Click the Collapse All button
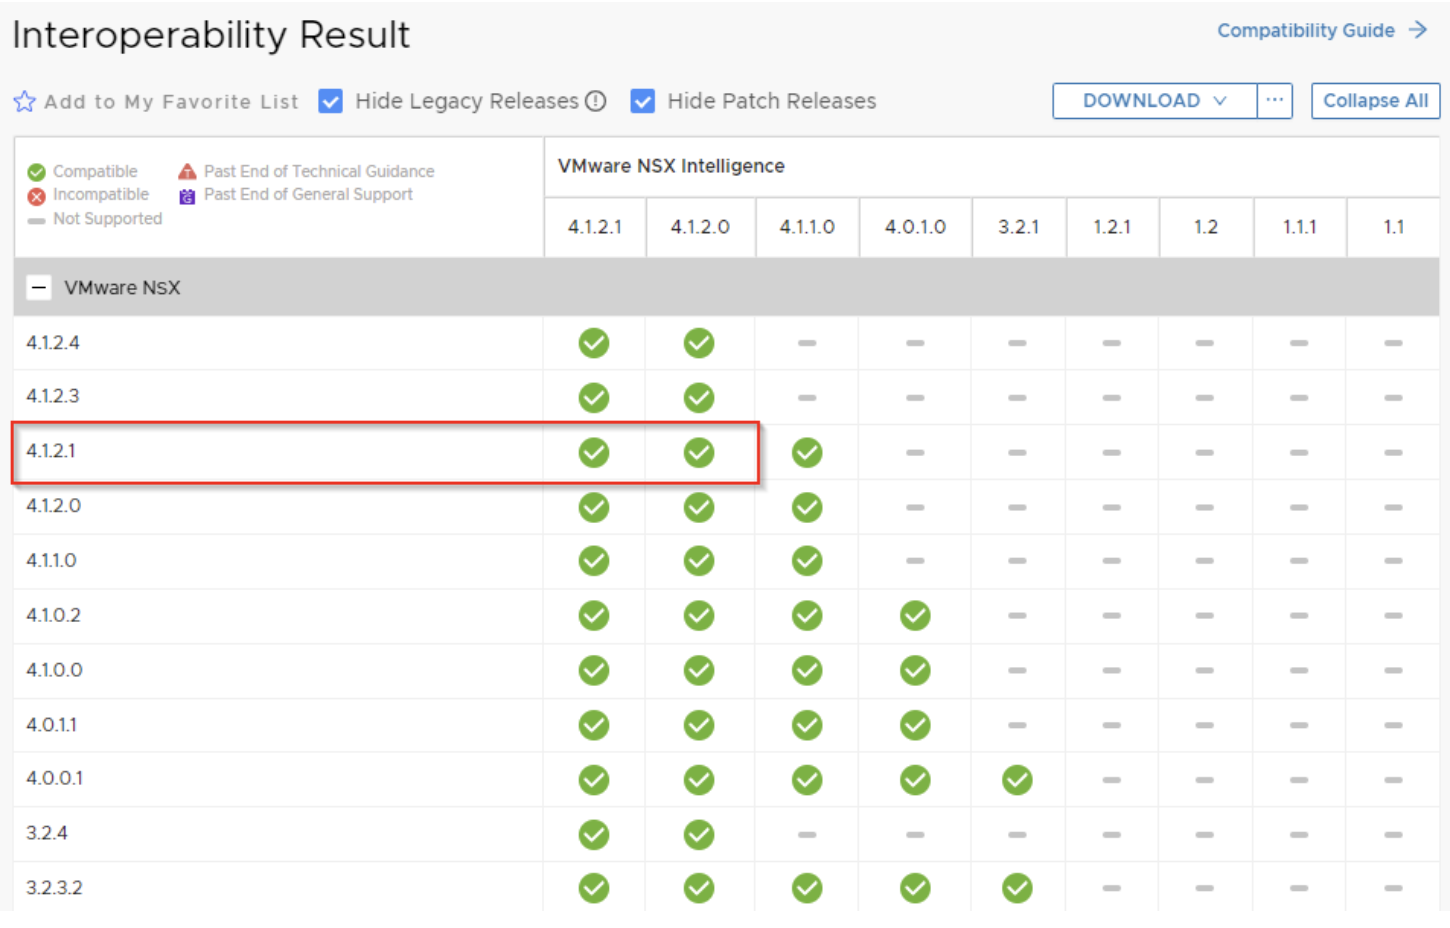Screen dimensions: 1450x928 click(1375, 101)
